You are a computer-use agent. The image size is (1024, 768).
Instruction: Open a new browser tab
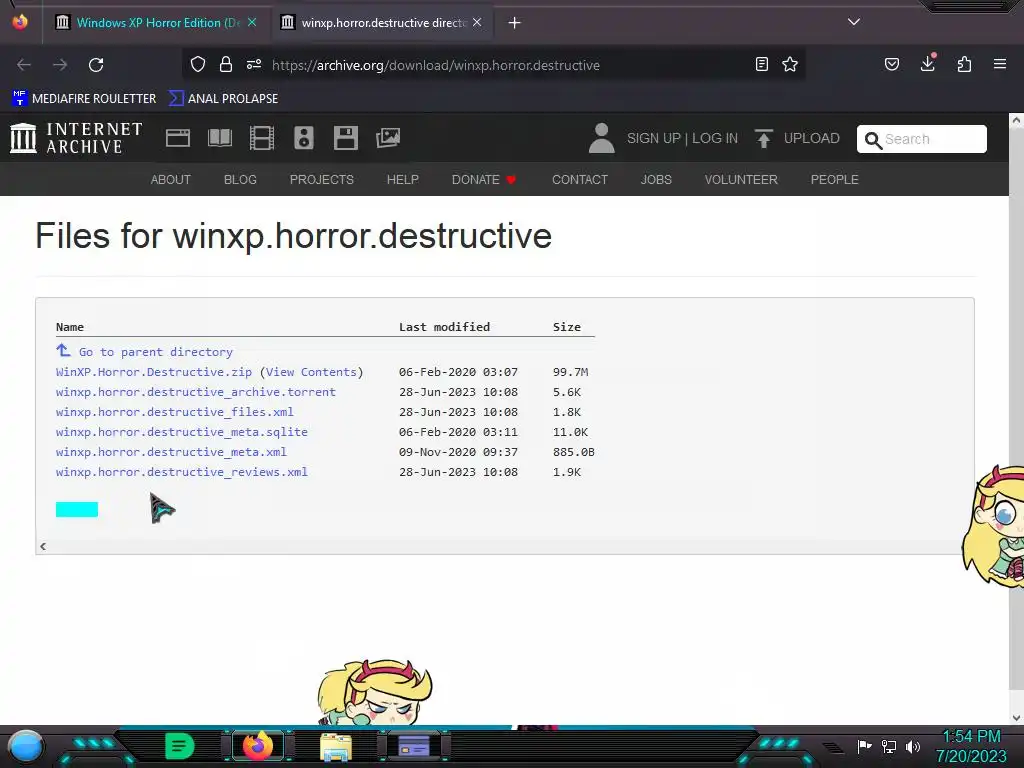click(x=515, y=23)
